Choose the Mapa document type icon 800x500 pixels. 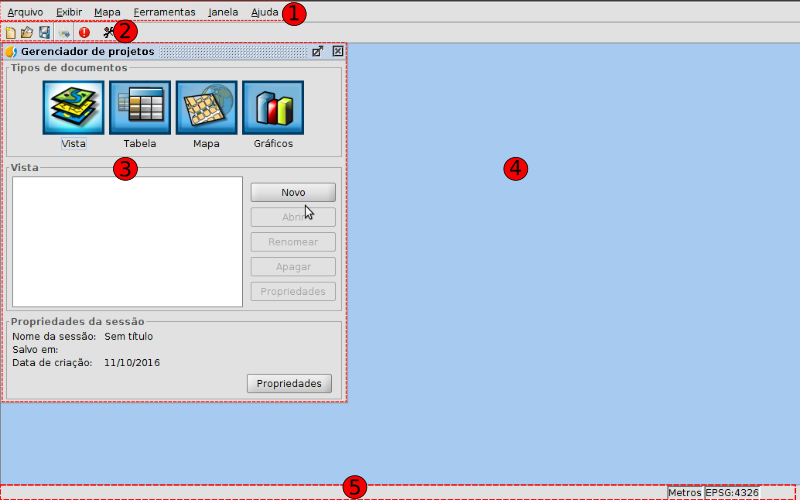point(206,108)
